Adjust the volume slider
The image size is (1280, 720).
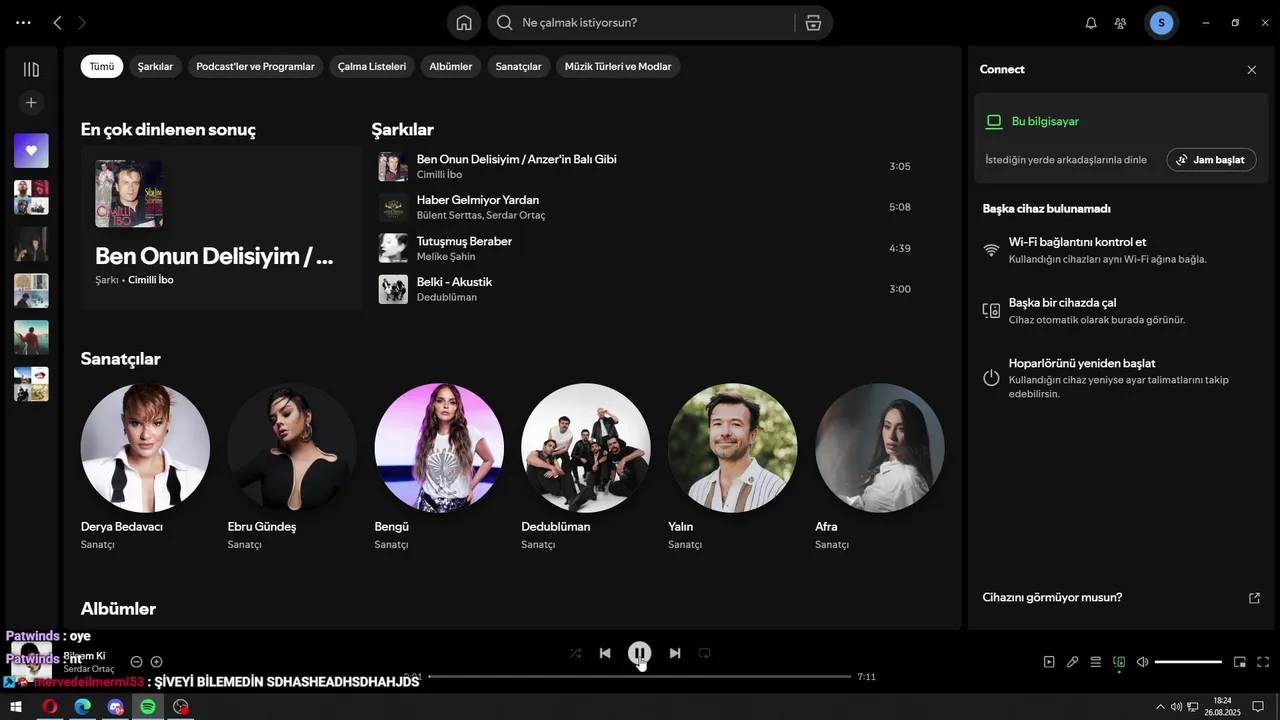(1188, 662)
